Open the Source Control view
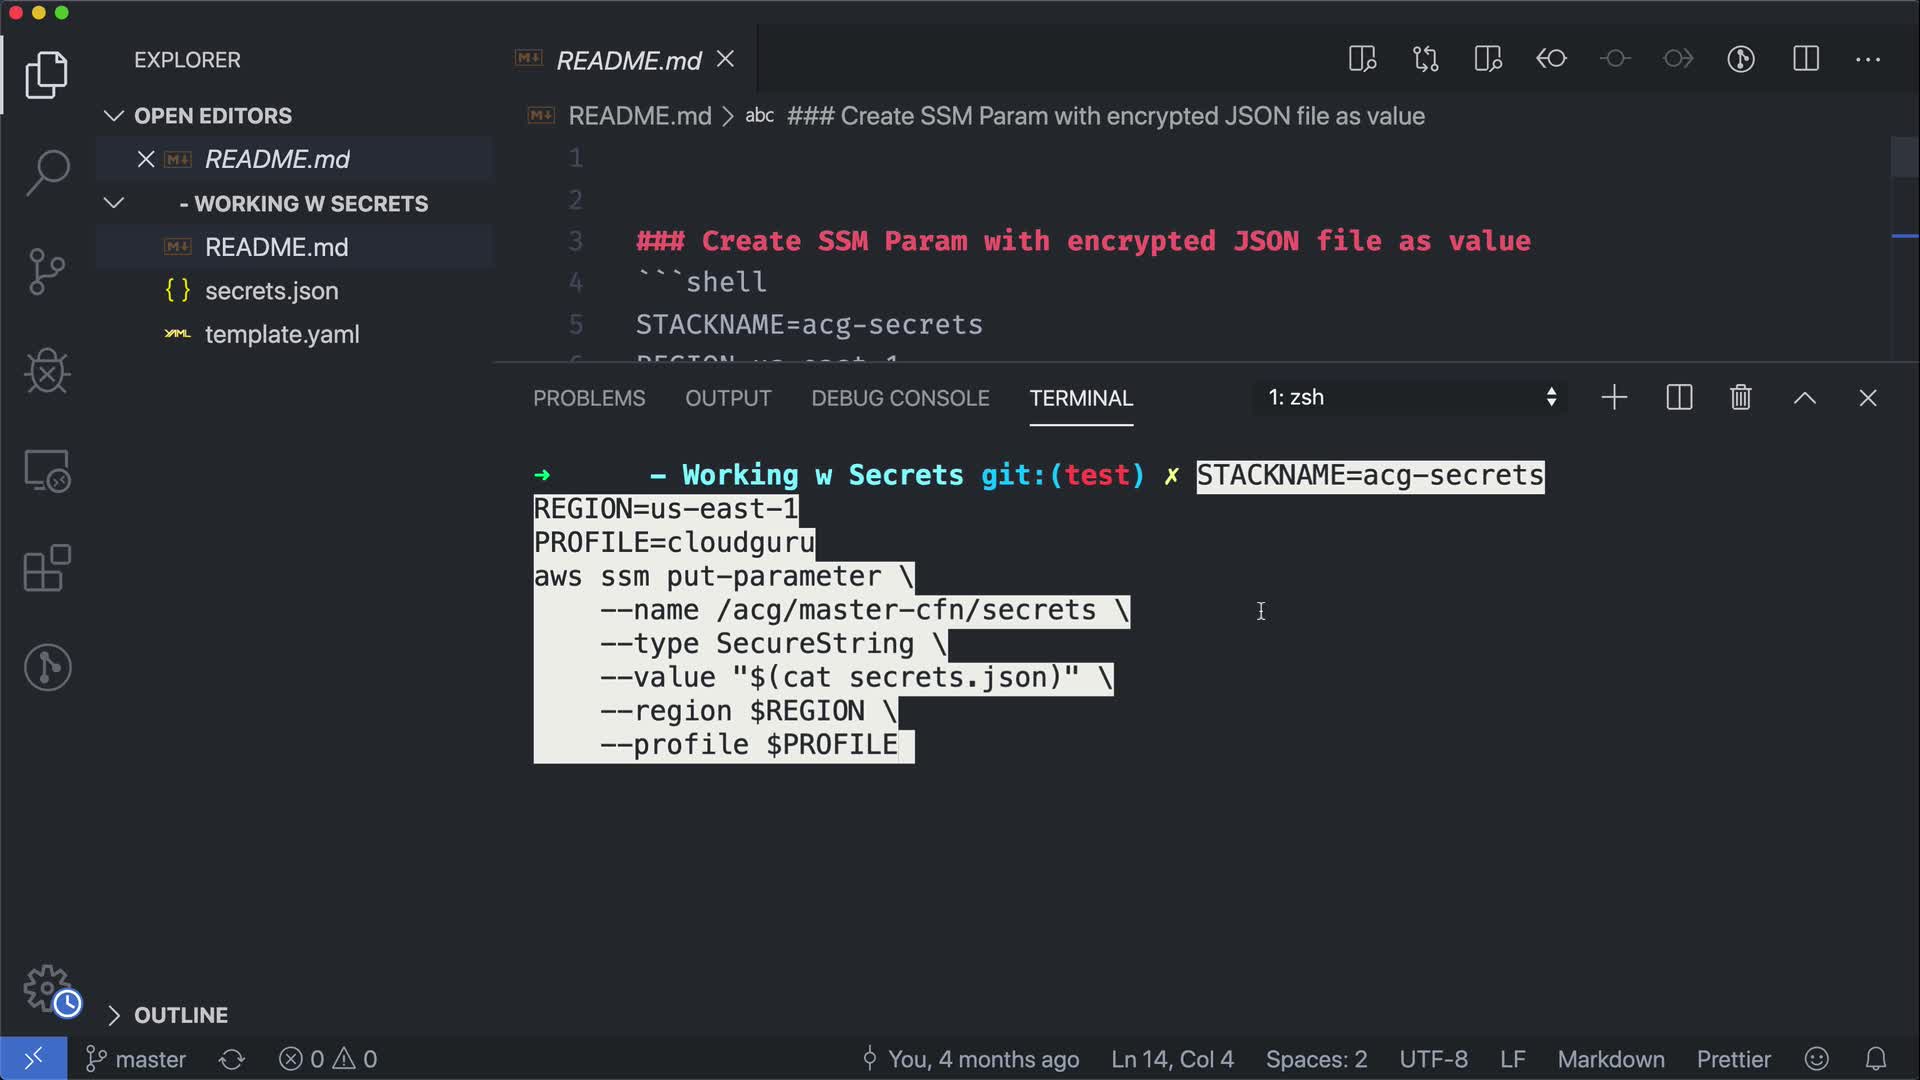This screenshot has height=1080, width=1920. point(47,272)
